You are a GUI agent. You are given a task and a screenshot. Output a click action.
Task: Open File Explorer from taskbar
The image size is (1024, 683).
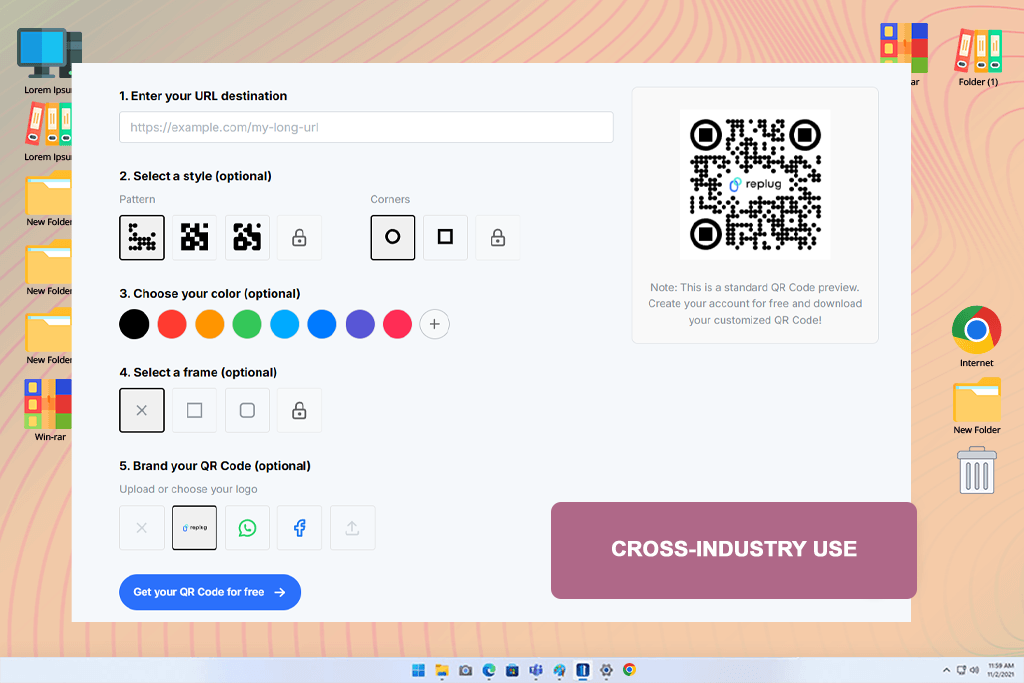point(442,670)
